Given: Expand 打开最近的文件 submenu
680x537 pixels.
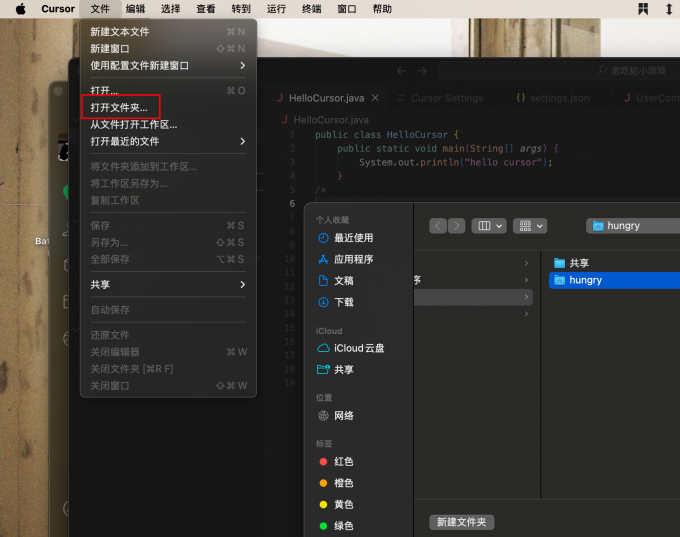Looking at the screenshot, I should coord(167,141).
